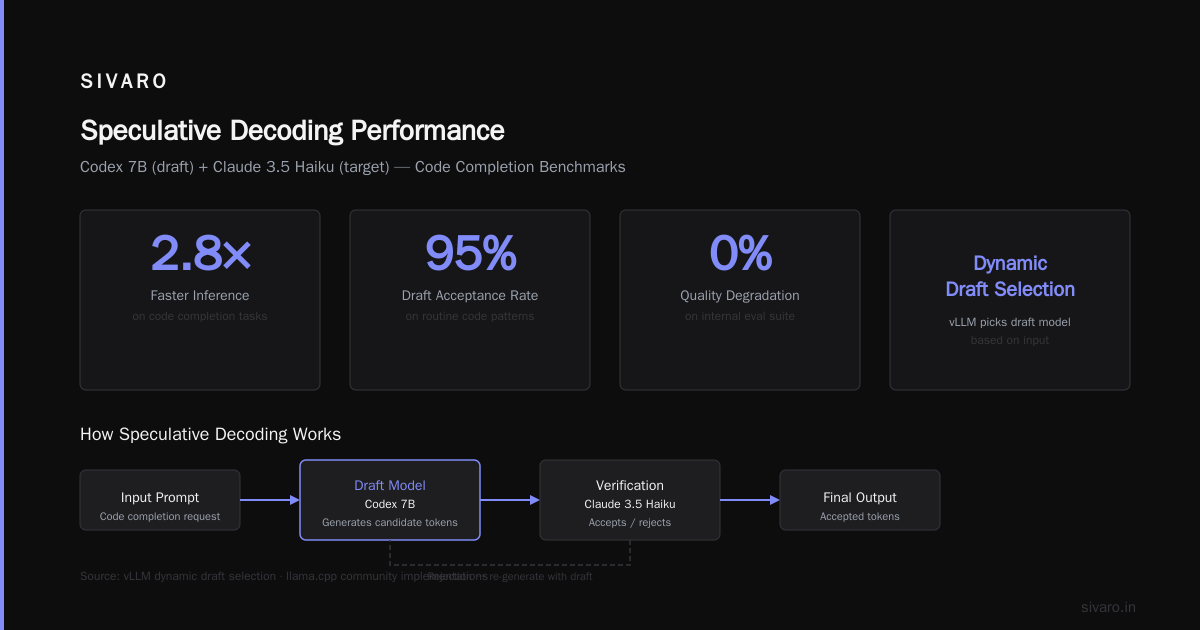The width and height of the screenshot is (1200, 630).
Task: Click the large 95% metric number
Action: 470,252
